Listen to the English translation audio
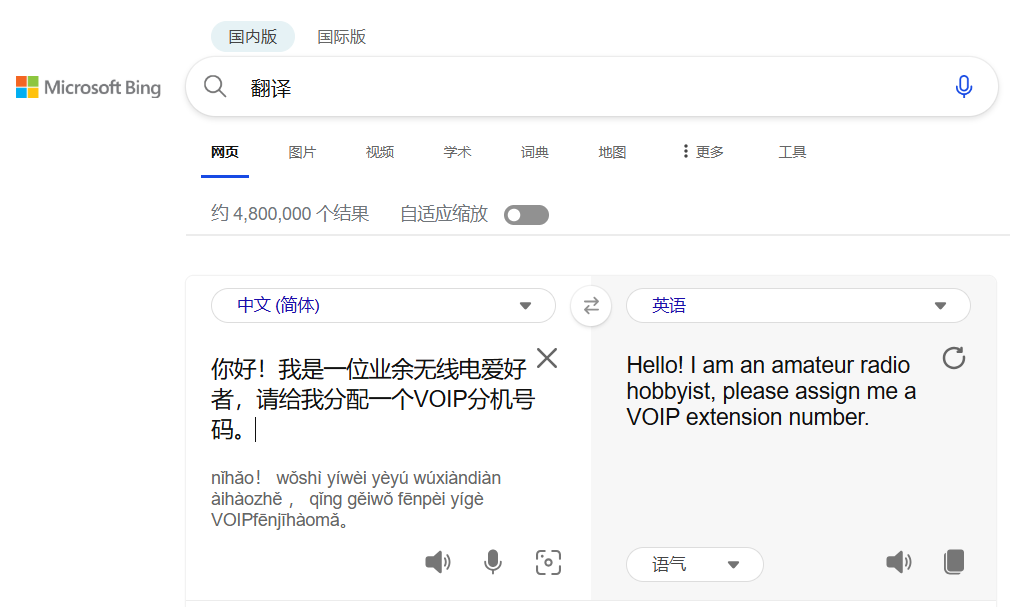 [x=898, y=562]
